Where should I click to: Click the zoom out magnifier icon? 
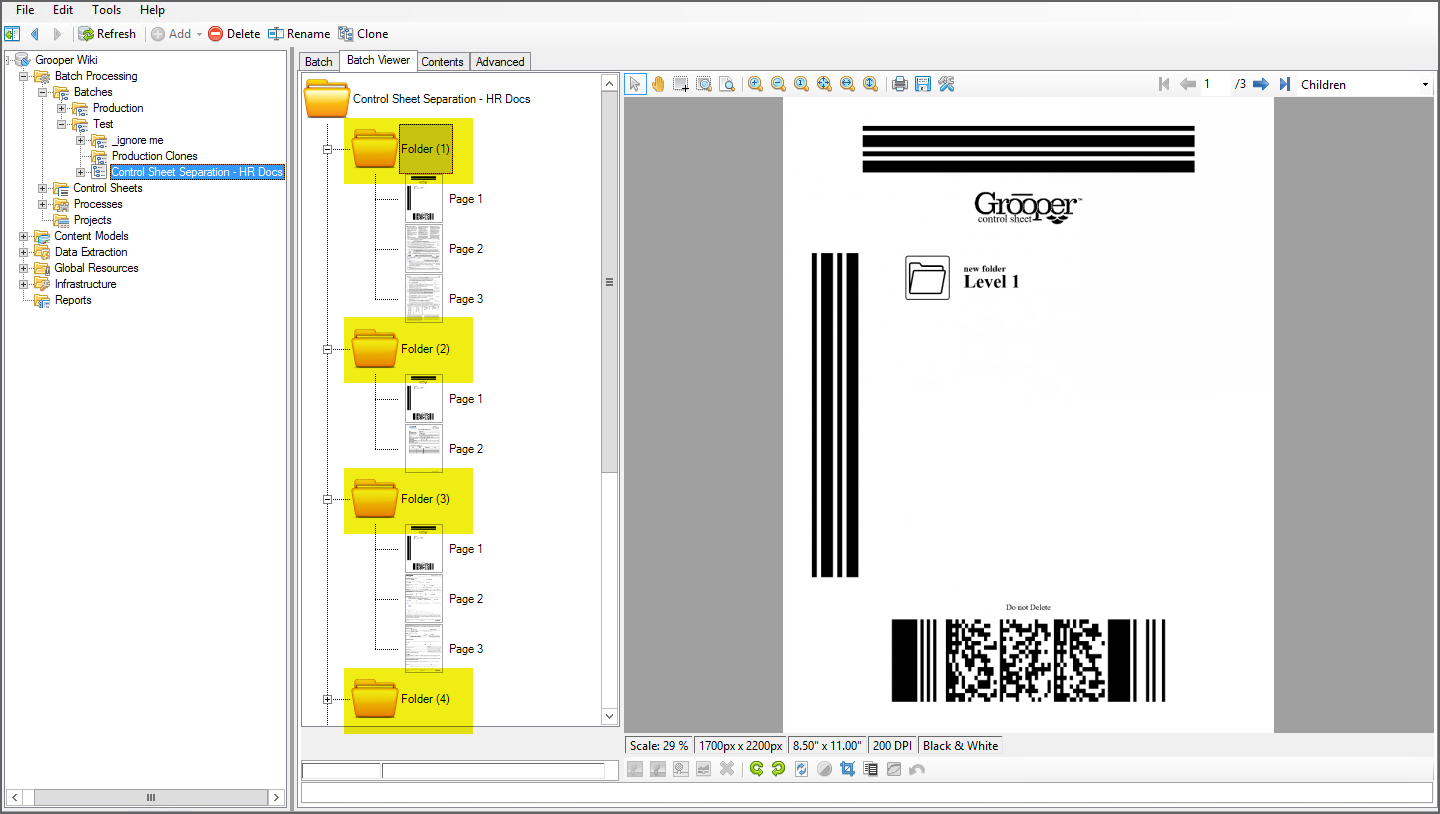click(778, 84)
